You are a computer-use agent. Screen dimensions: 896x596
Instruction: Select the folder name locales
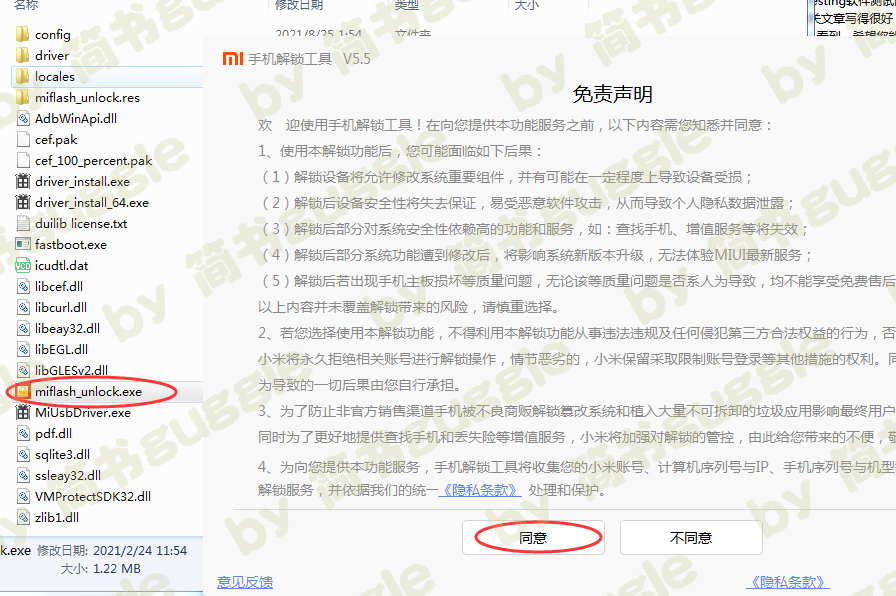(55, 77)
